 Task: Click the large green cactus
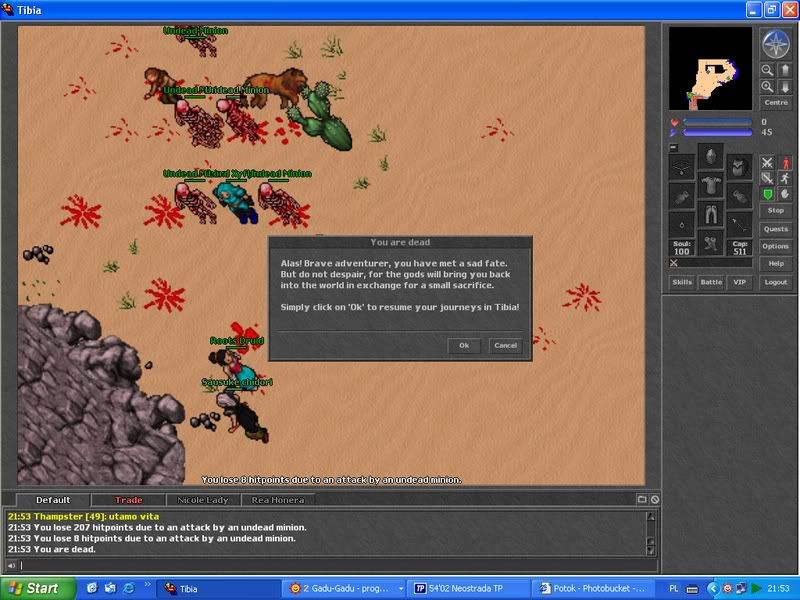[321, 116]
